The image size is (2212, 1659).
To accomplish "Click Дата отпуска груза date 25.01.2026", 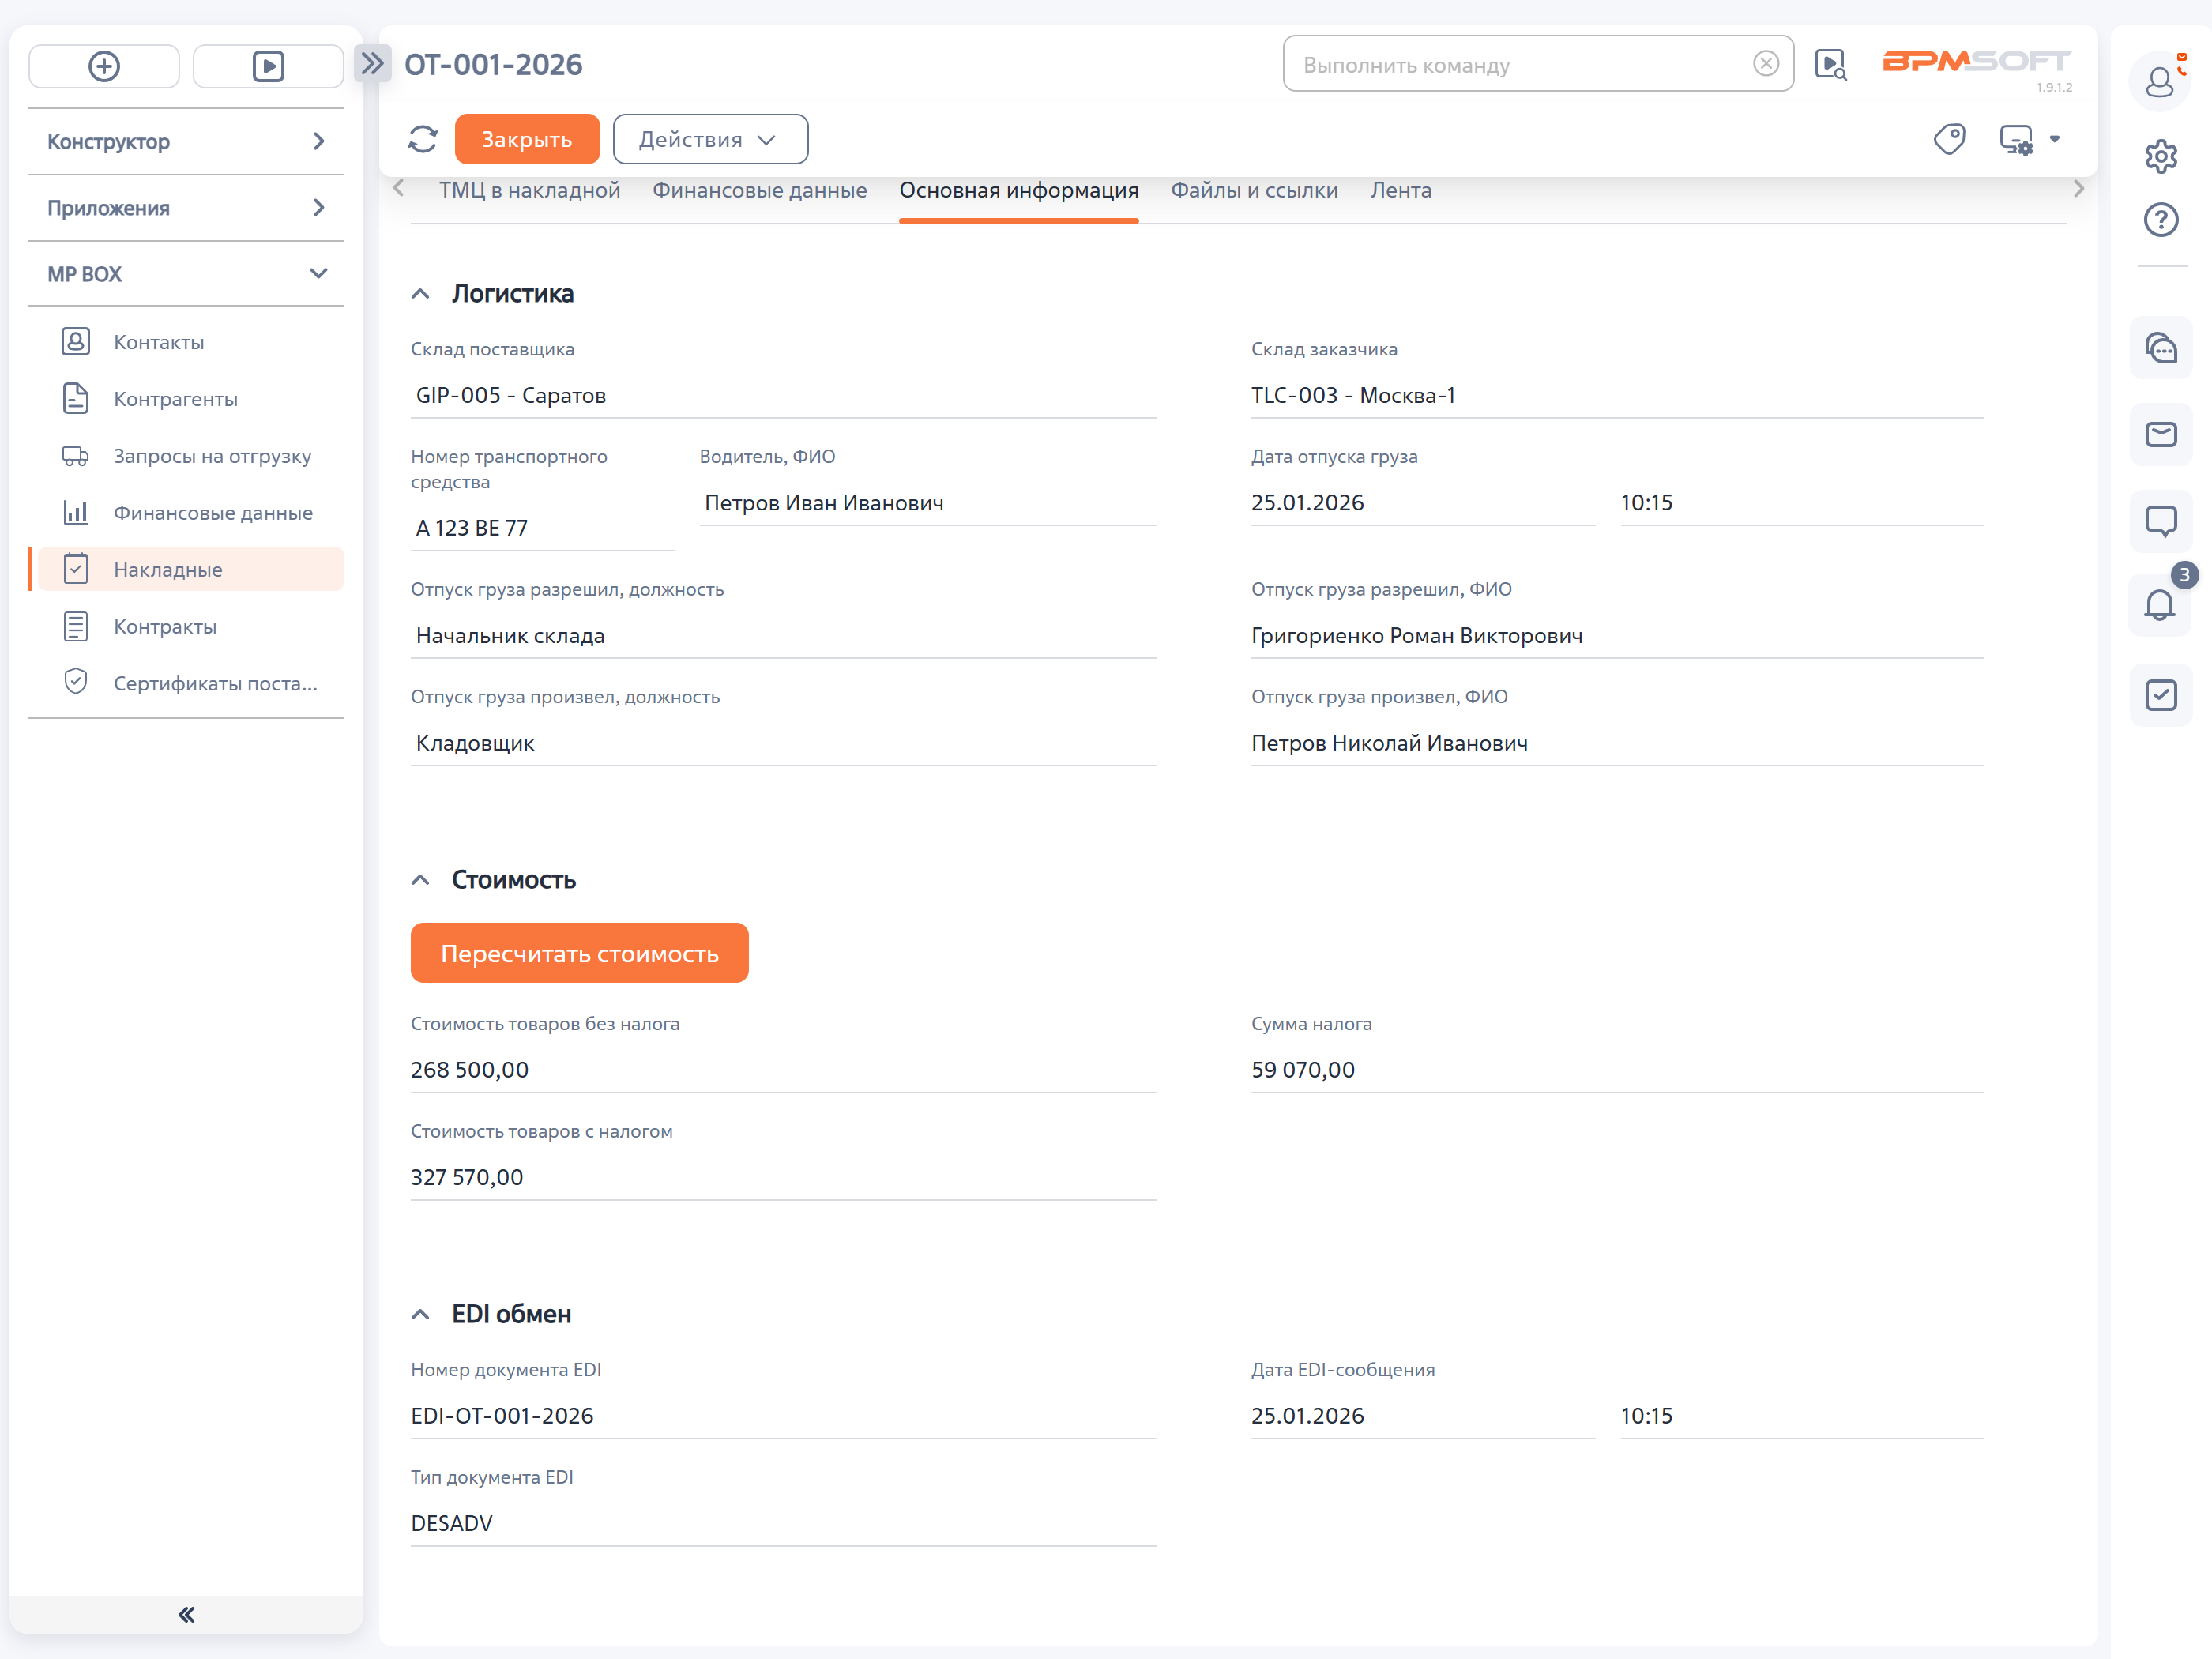I will (x=1422, y=503).
